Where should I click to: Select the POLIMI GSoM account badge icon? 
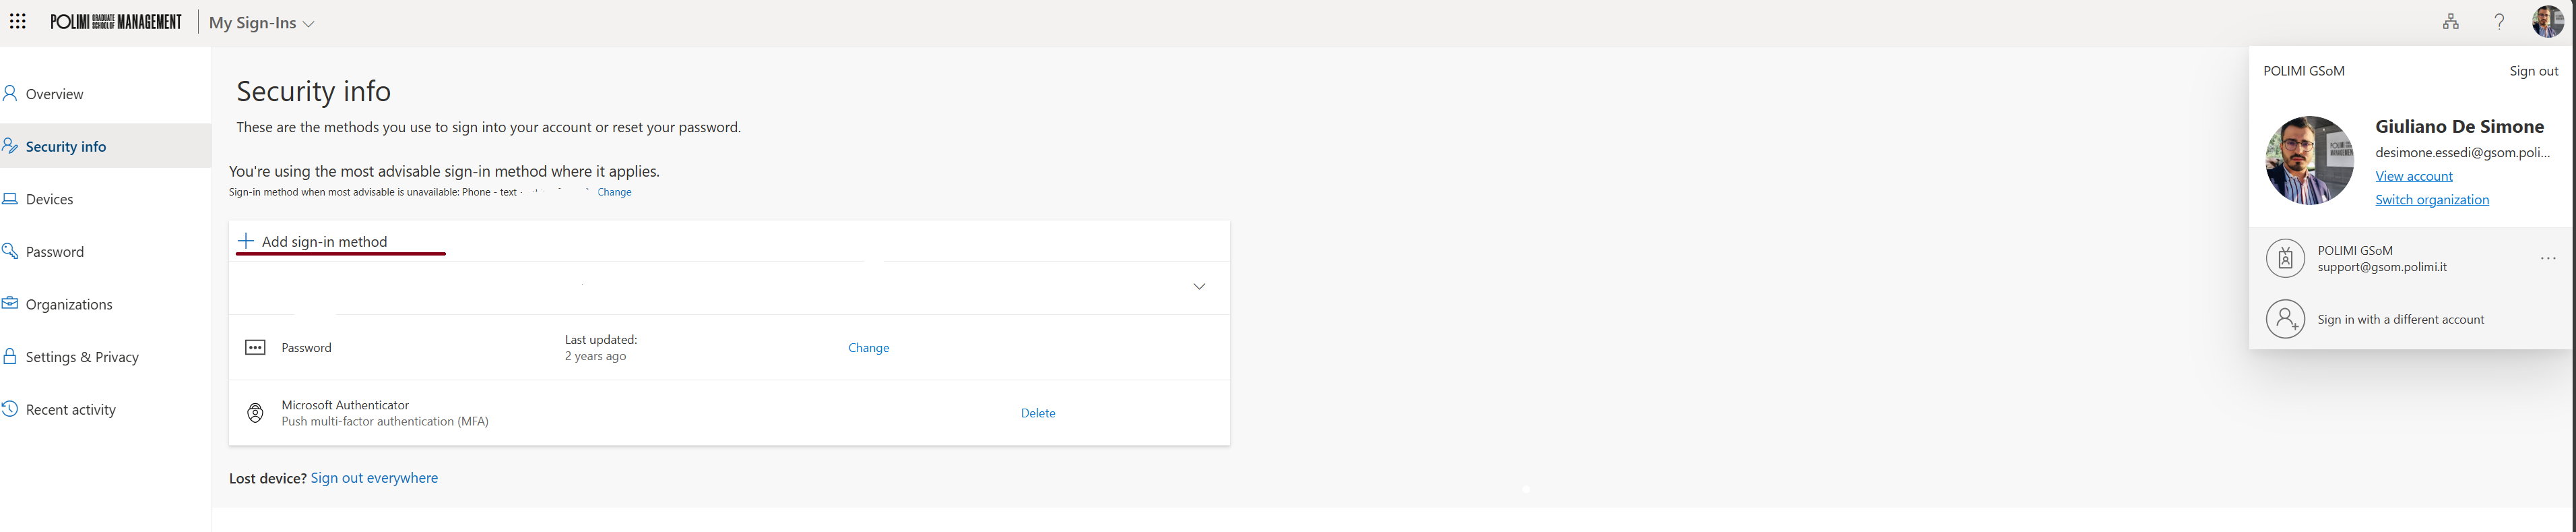(2285, 259)
